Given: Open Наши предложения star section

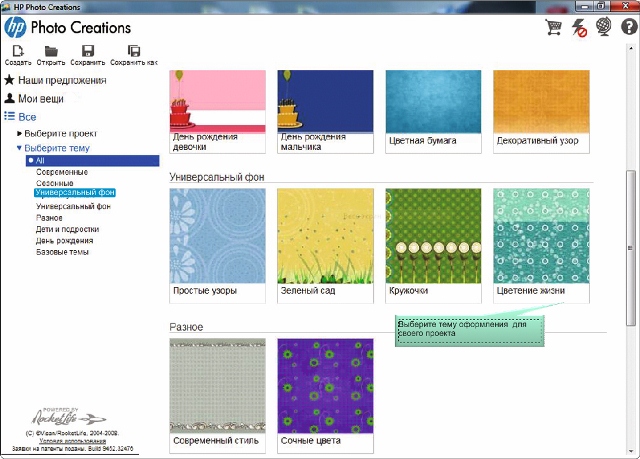Looking at the screenshot, I should coord(55,80).
